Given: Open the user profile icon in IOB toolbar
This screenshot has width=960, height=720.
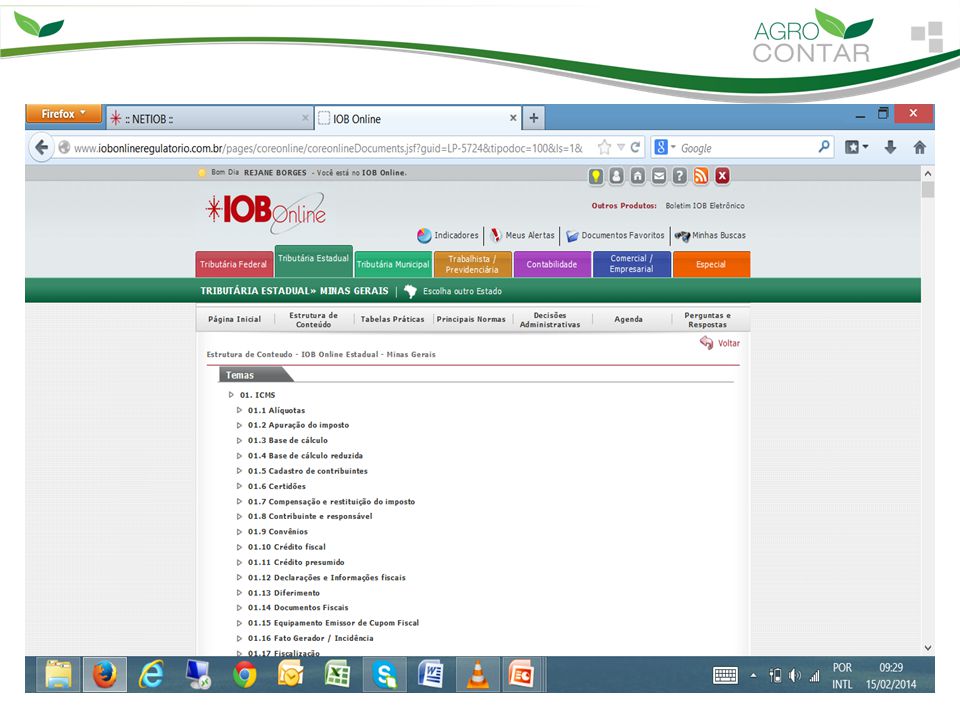Looking at the screenshot, I should (617, 176).
